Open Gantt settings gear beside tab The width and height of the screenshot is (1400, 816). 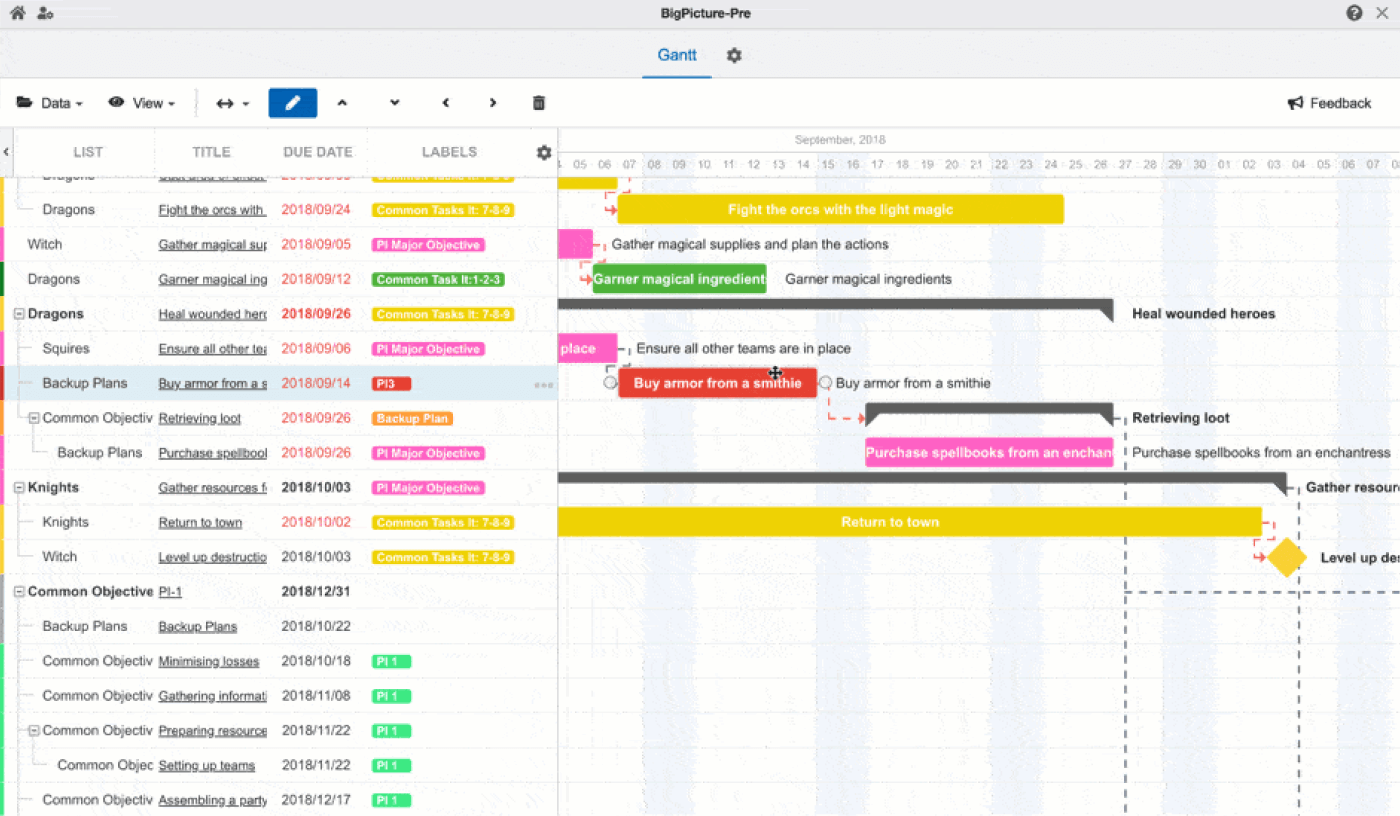[x=734, y=56]
